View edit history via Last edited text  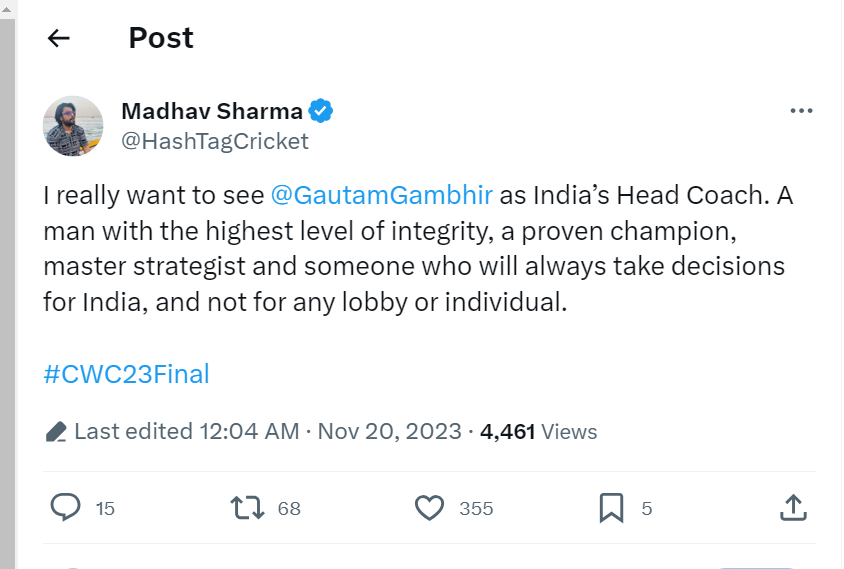point(186,432)
